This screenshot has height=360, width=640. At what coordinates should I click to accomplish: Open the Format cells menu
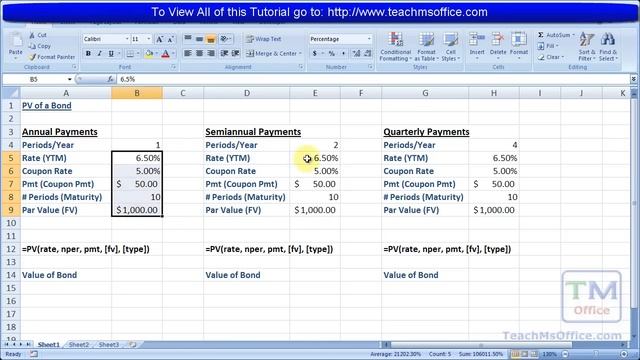pos(519,46)
